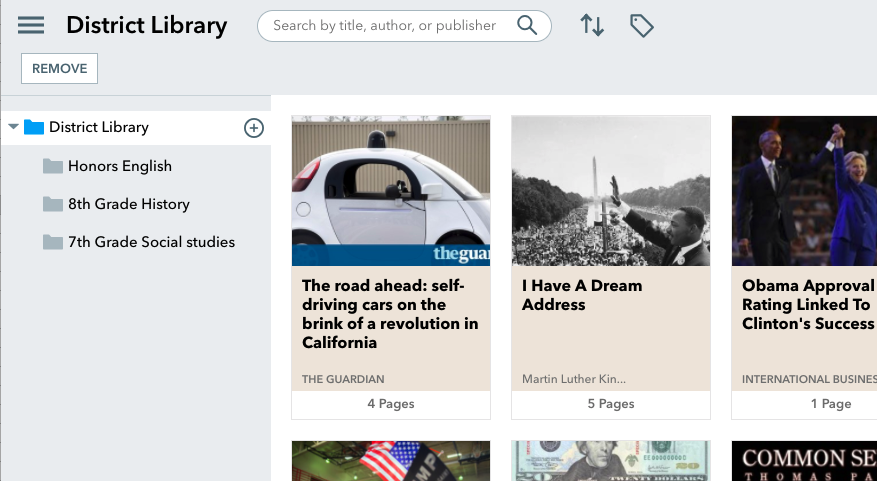Click the '5 Pages' label
The width and height of the screenshot is (877, 481).
[611, 404]
